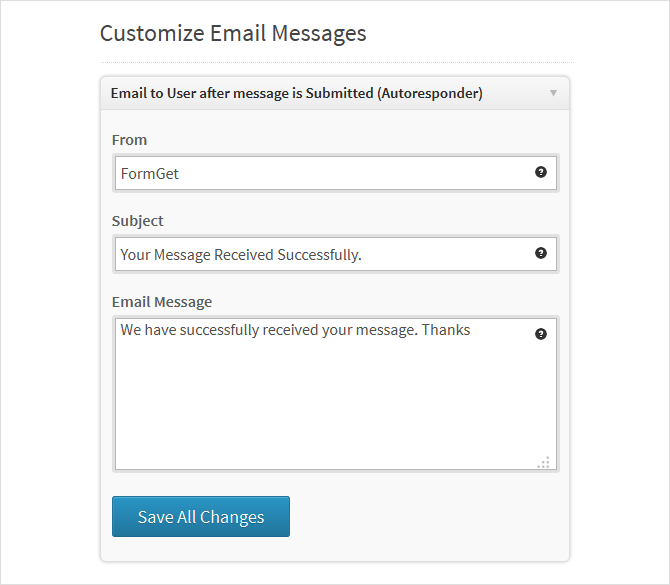670x585 pixels.
Task: Click the From field label
Action: coord(129,140)
